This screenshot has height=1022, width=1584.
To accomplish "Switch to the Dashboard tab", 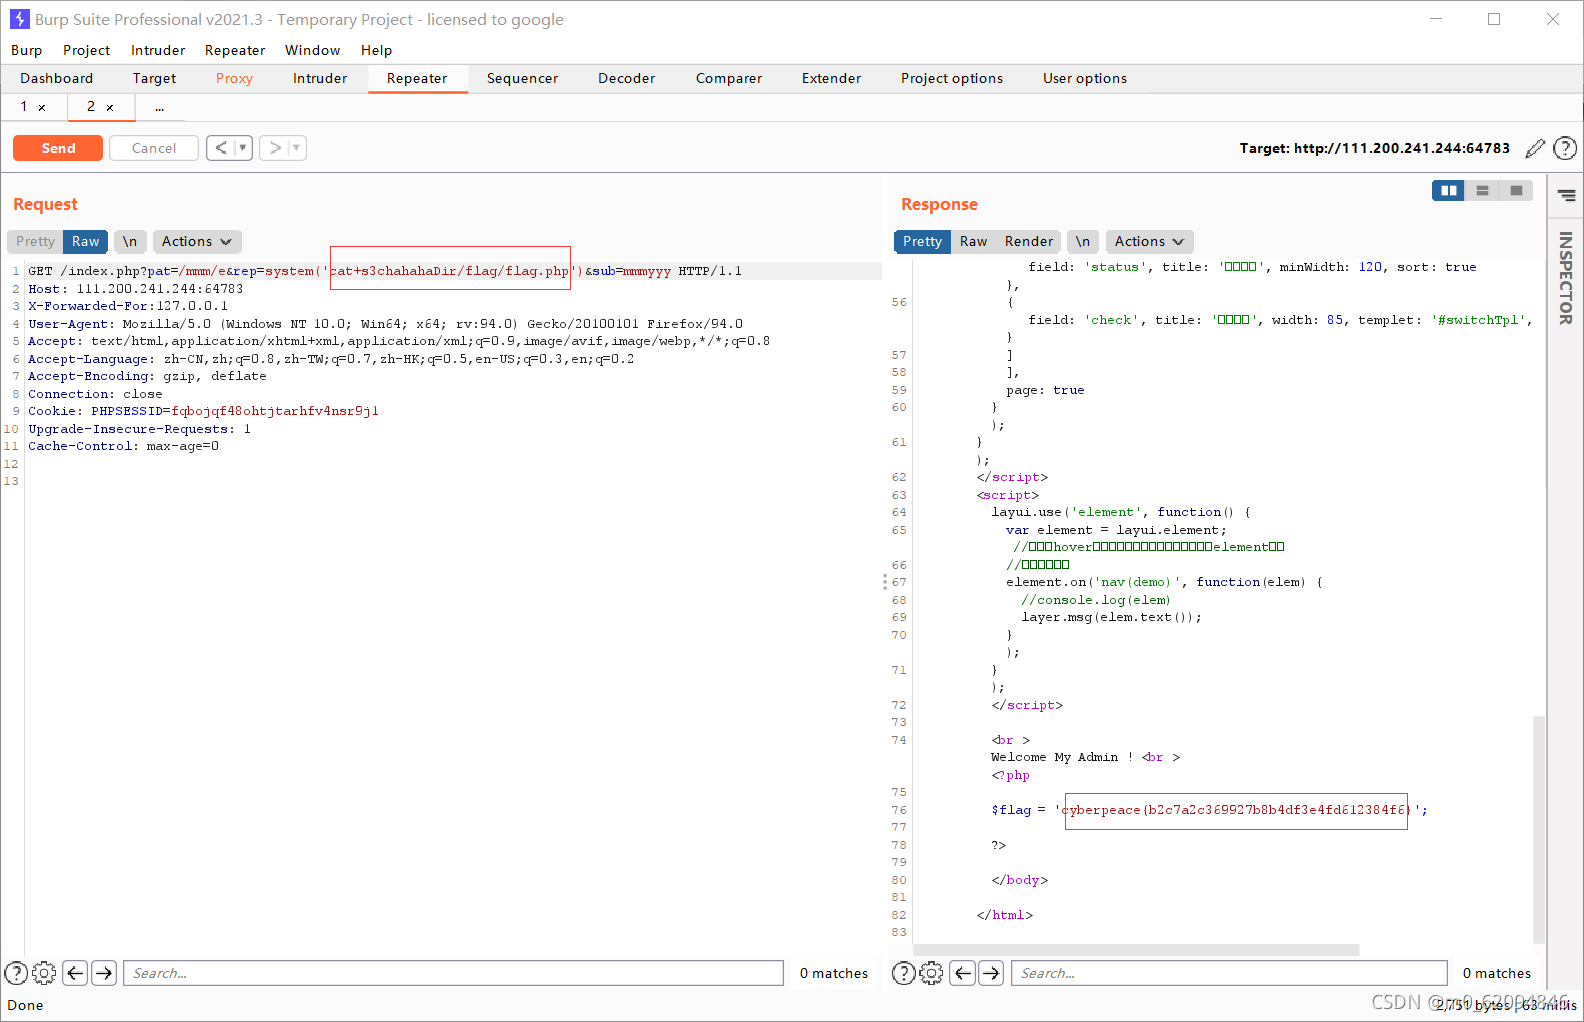I will coord(56,78).
